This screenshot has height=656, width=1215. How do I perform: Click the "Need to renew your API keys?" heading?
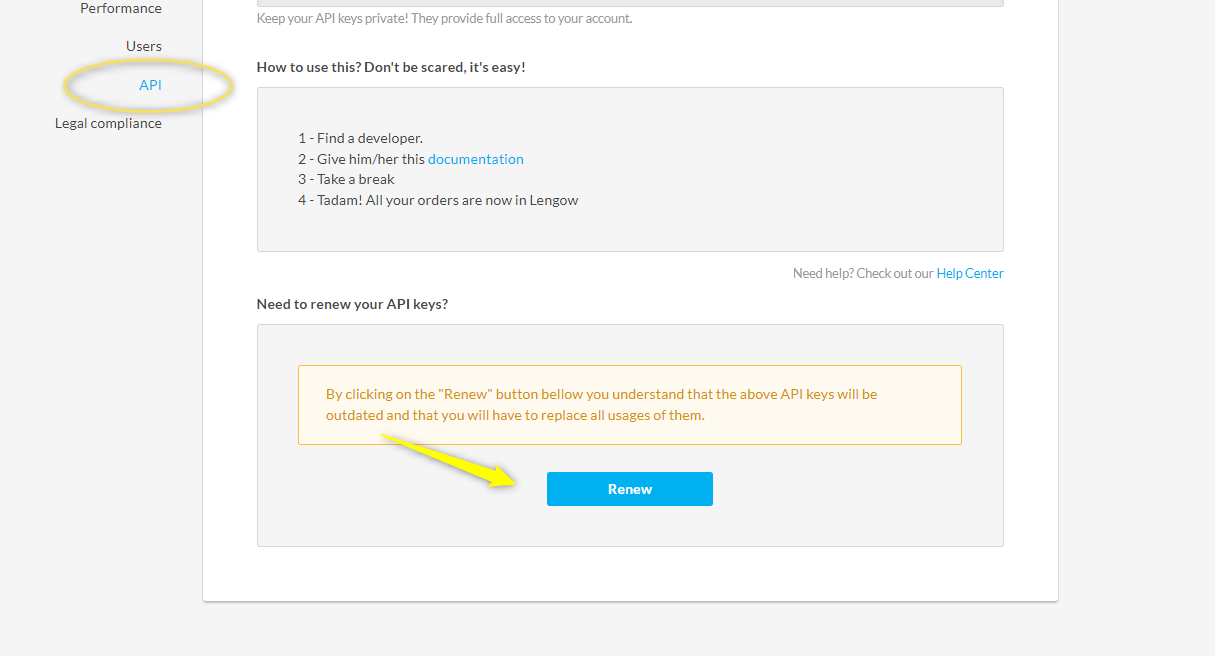[x=352, y=304]
